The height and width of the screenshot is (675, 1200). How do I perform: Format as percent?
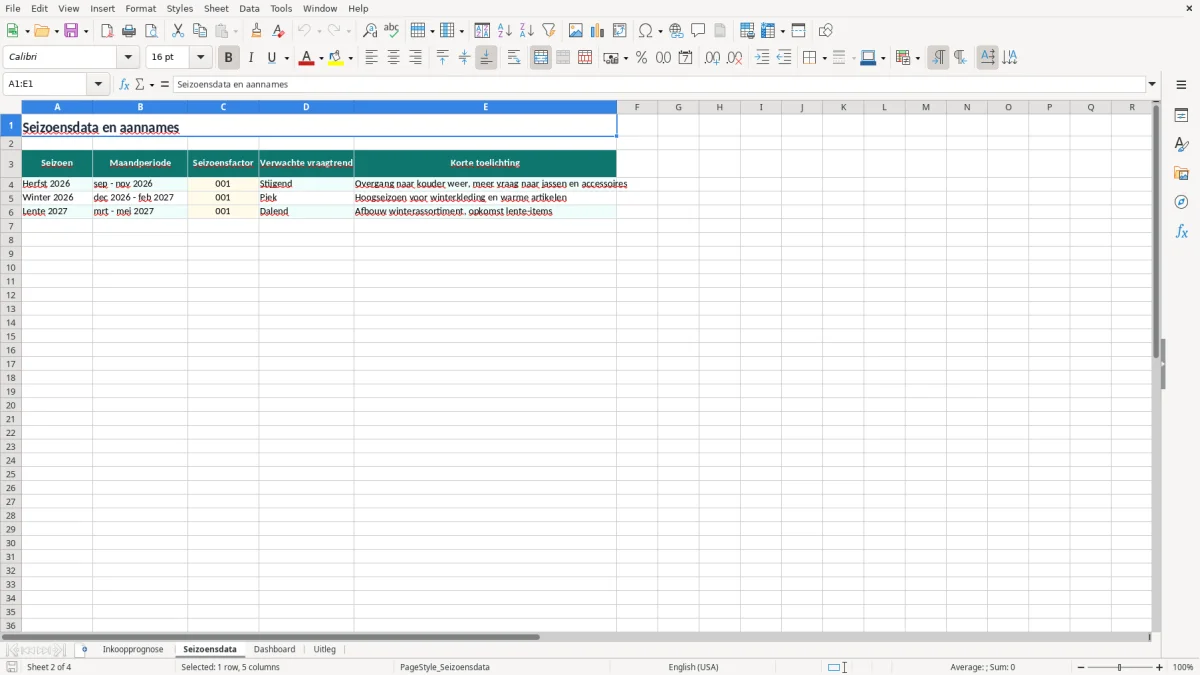tap(641, 58)
